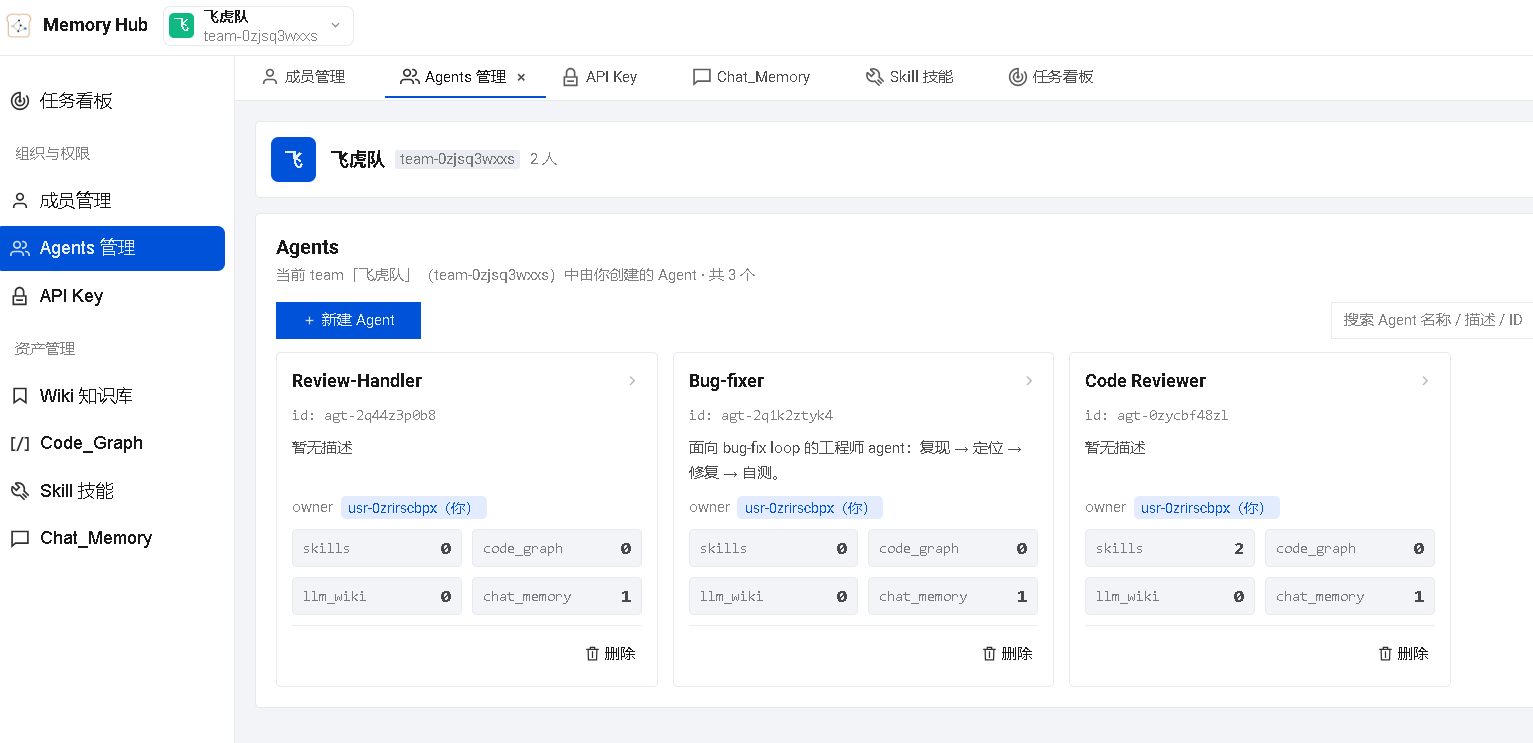Switch to the API Key tab
1533x743 pixels.
tap(599, 77)
